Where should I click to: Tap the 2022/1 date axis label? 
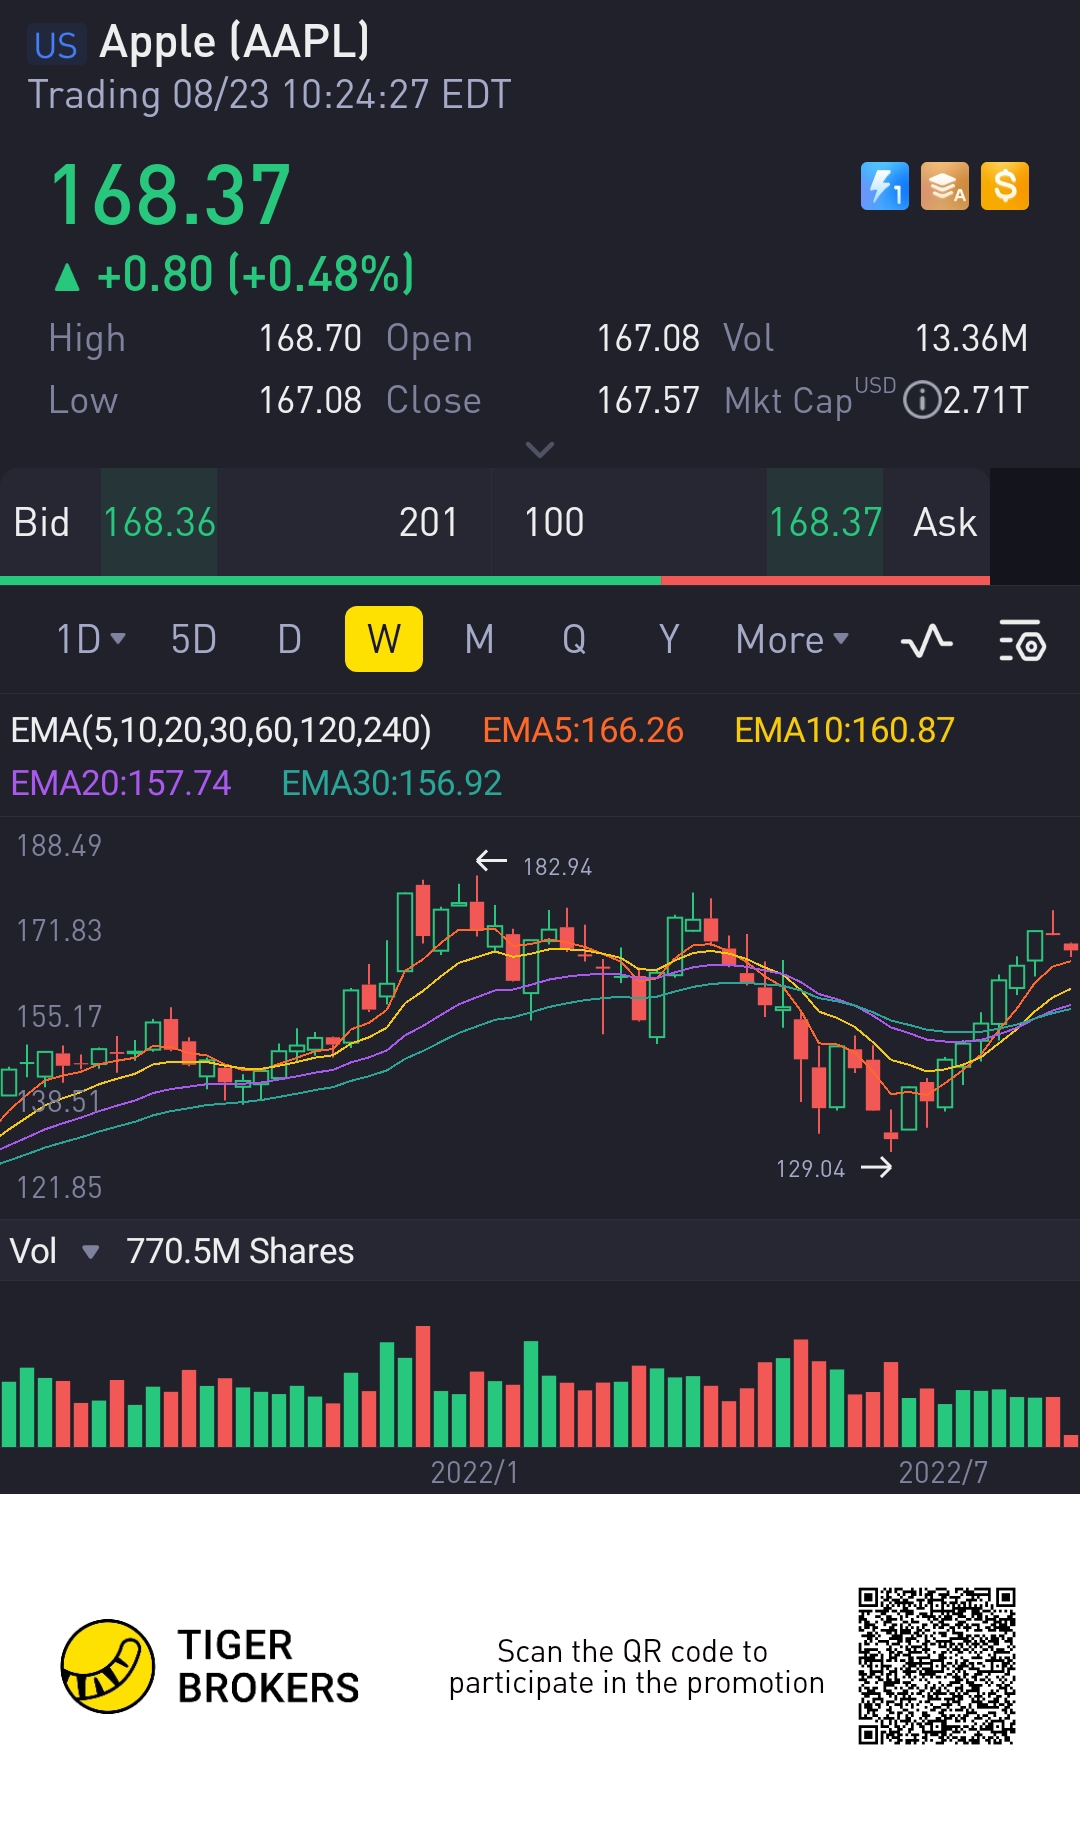click(x=475, y=1472)
